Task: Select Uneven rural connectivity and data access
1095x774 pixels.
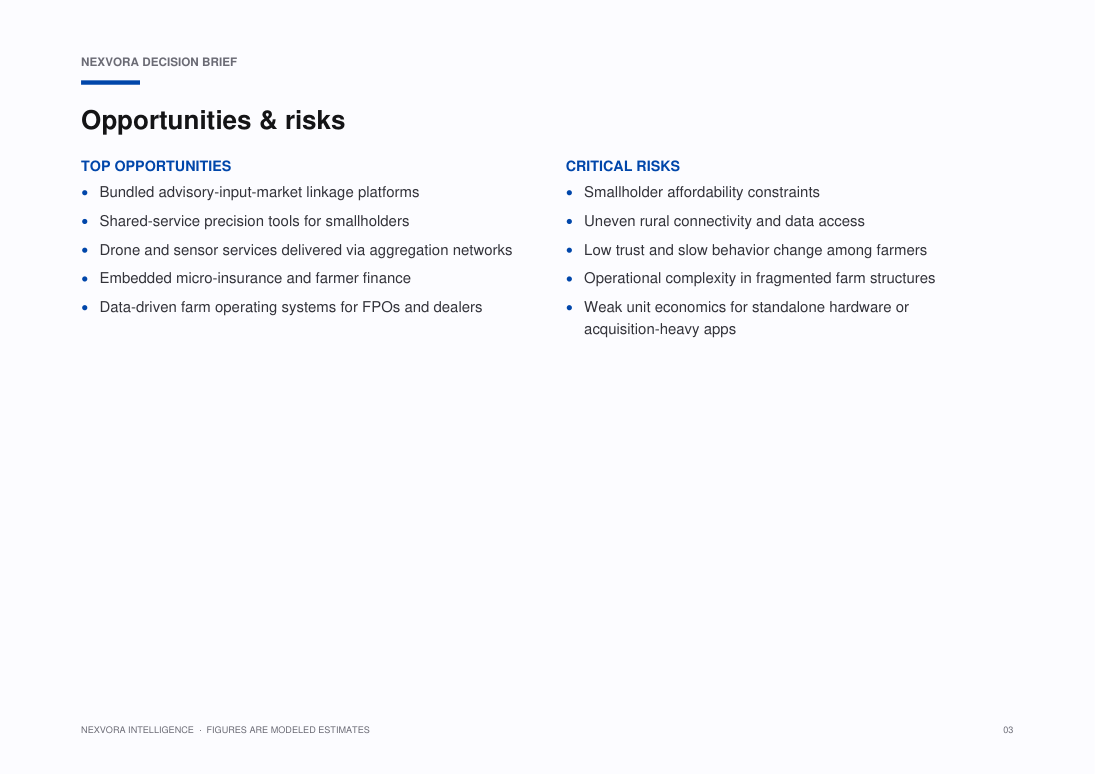Action: click(x=724, y=221)
